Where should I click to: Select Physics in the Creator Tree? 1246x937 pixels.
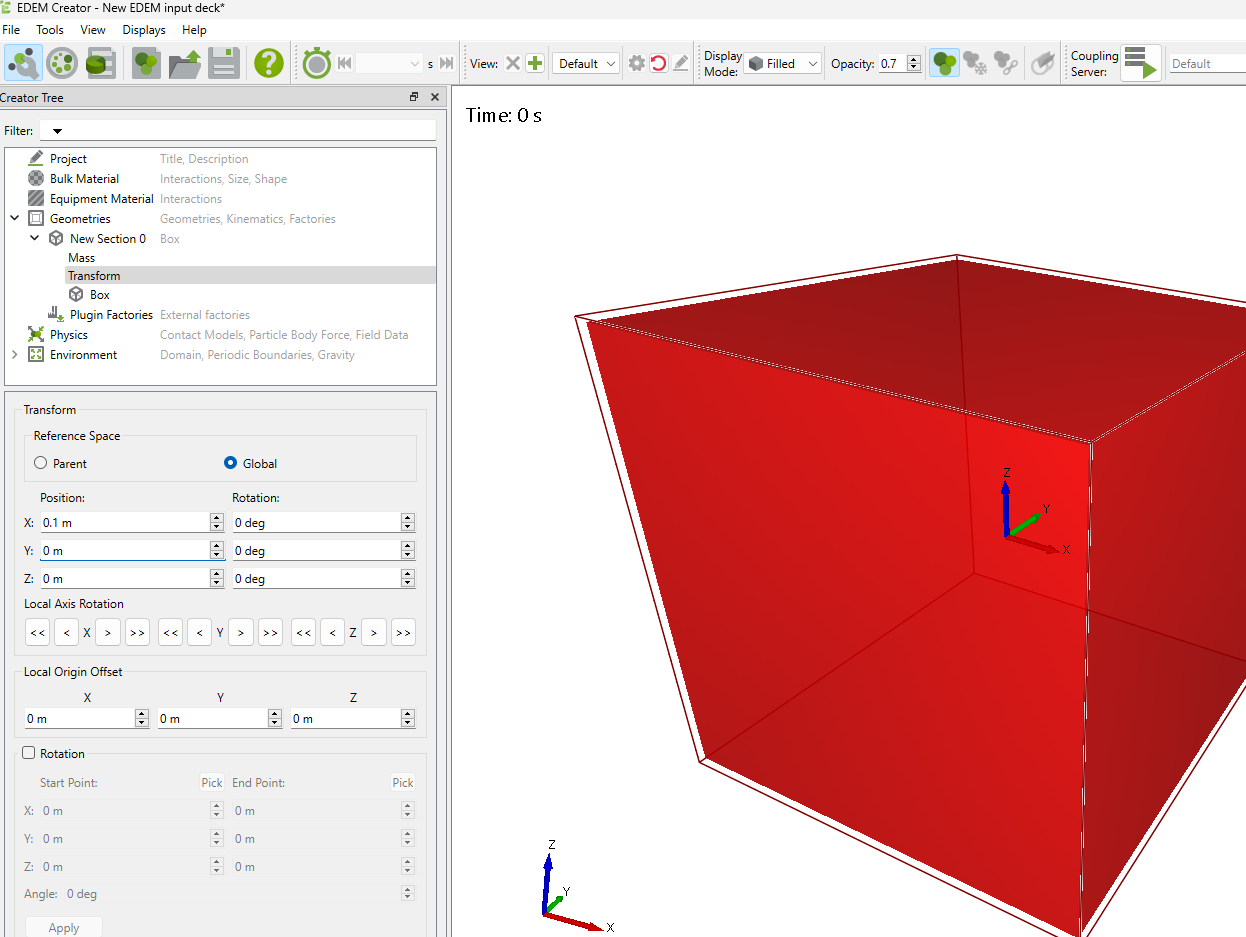click(x=69, y=335)
